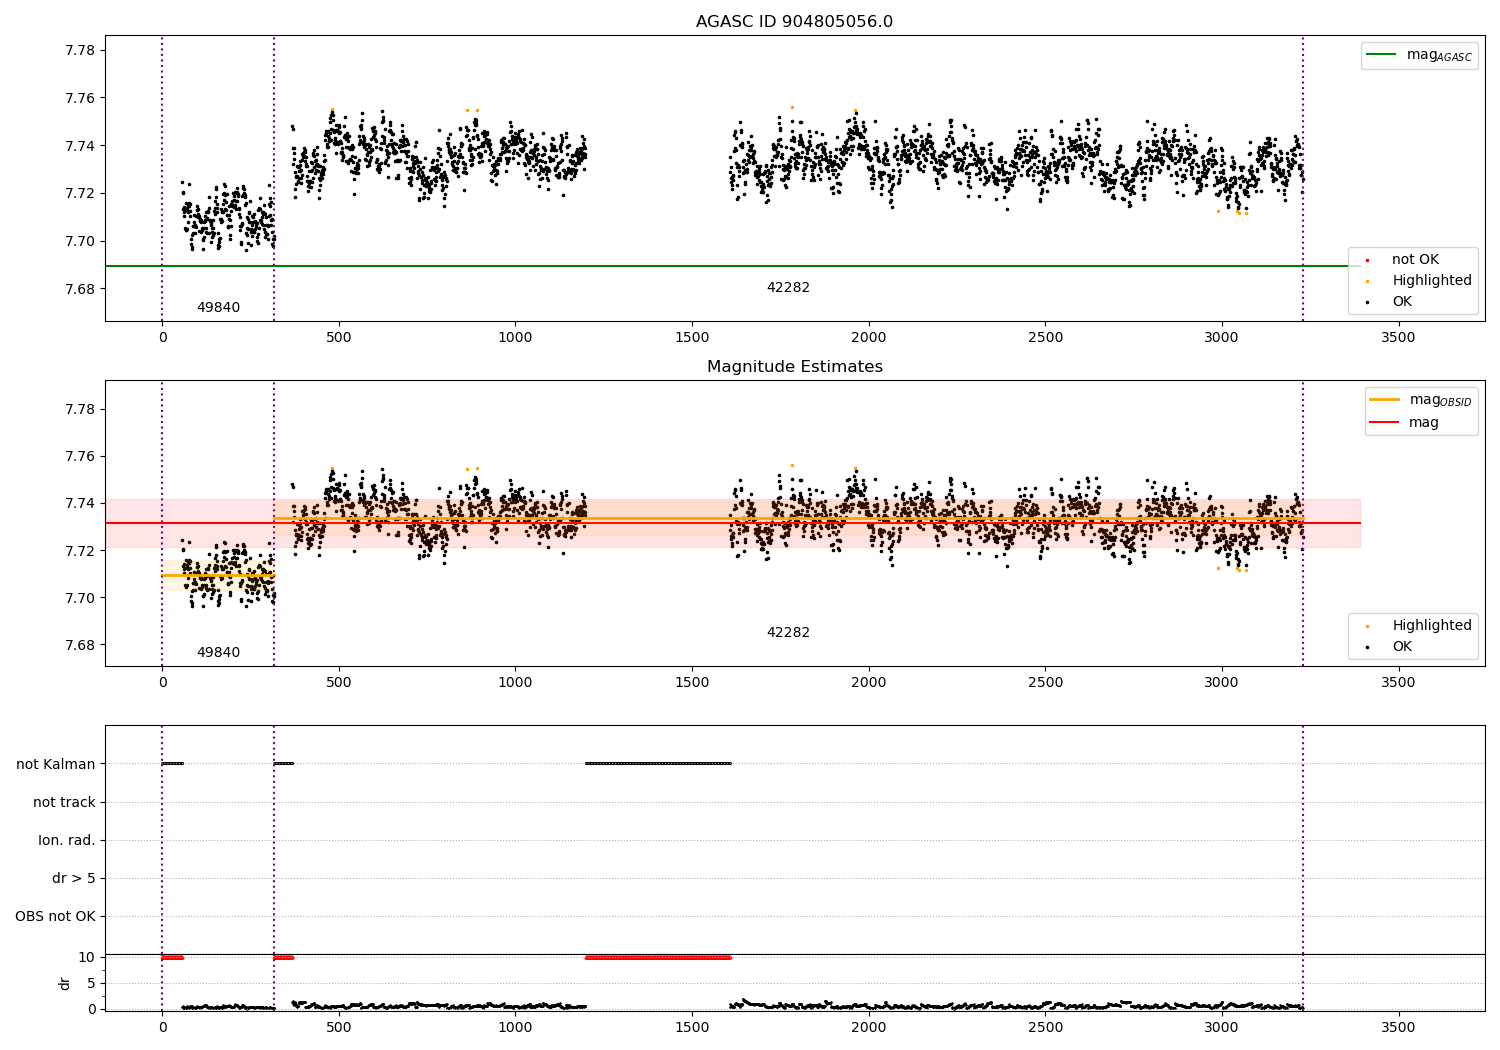This screenshot has height=1050, width=1500.
Task: Click observation label 42282 in the top plot
Action: click(x=788, y=288)
